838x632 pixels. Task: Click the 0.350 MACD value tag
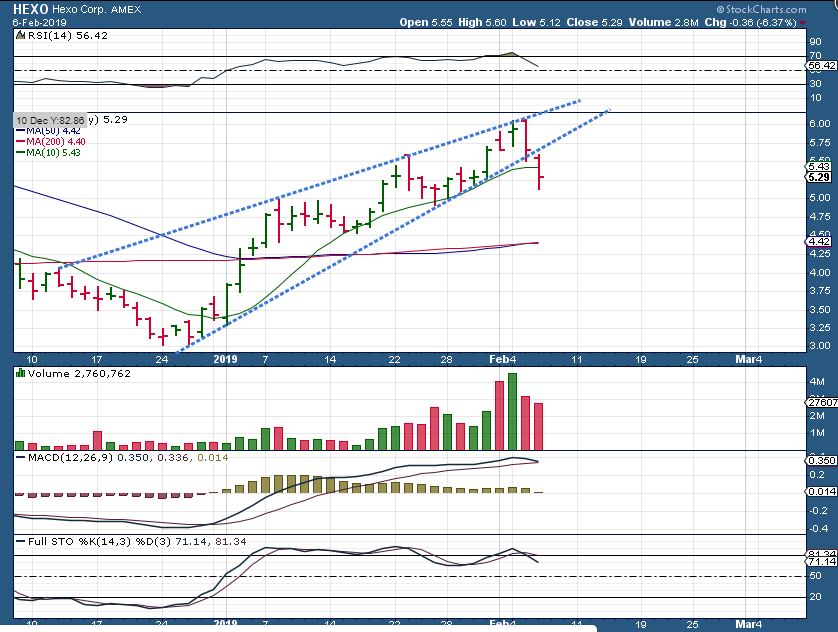[x=819, y=460]
